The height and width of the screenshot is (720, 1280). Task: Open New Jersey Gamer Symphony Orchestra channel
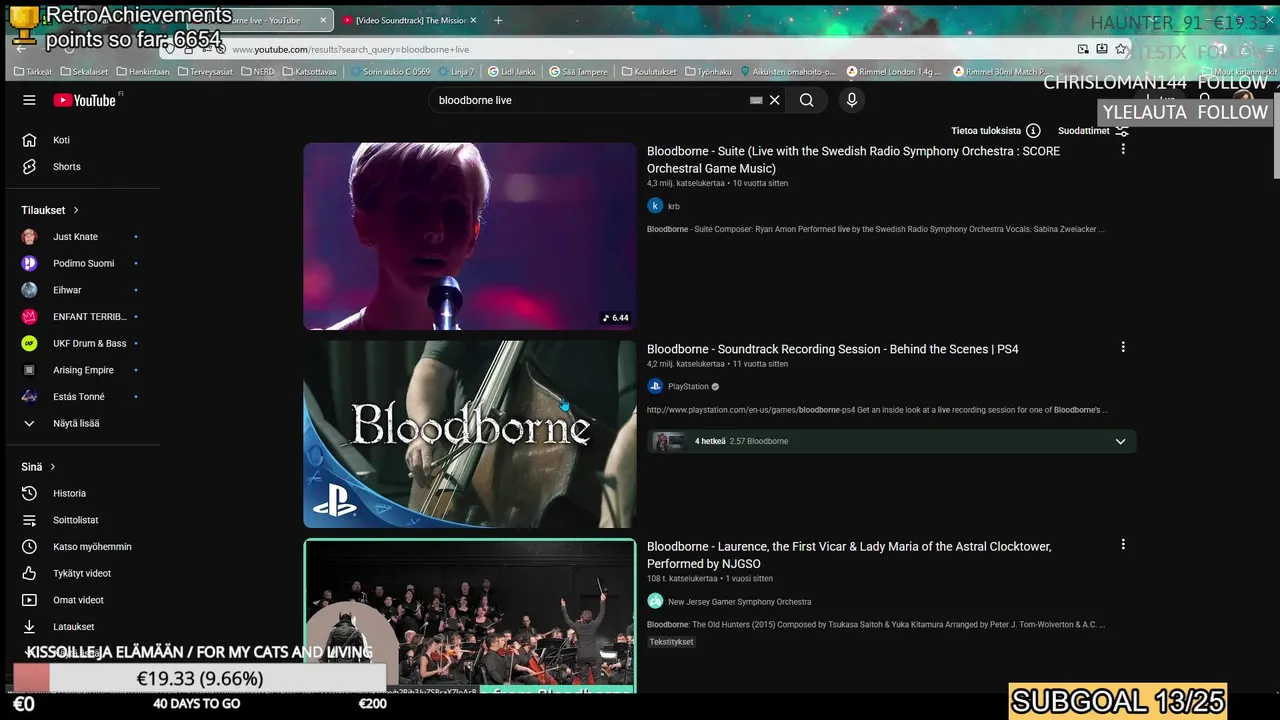click(x=739, y=602)
